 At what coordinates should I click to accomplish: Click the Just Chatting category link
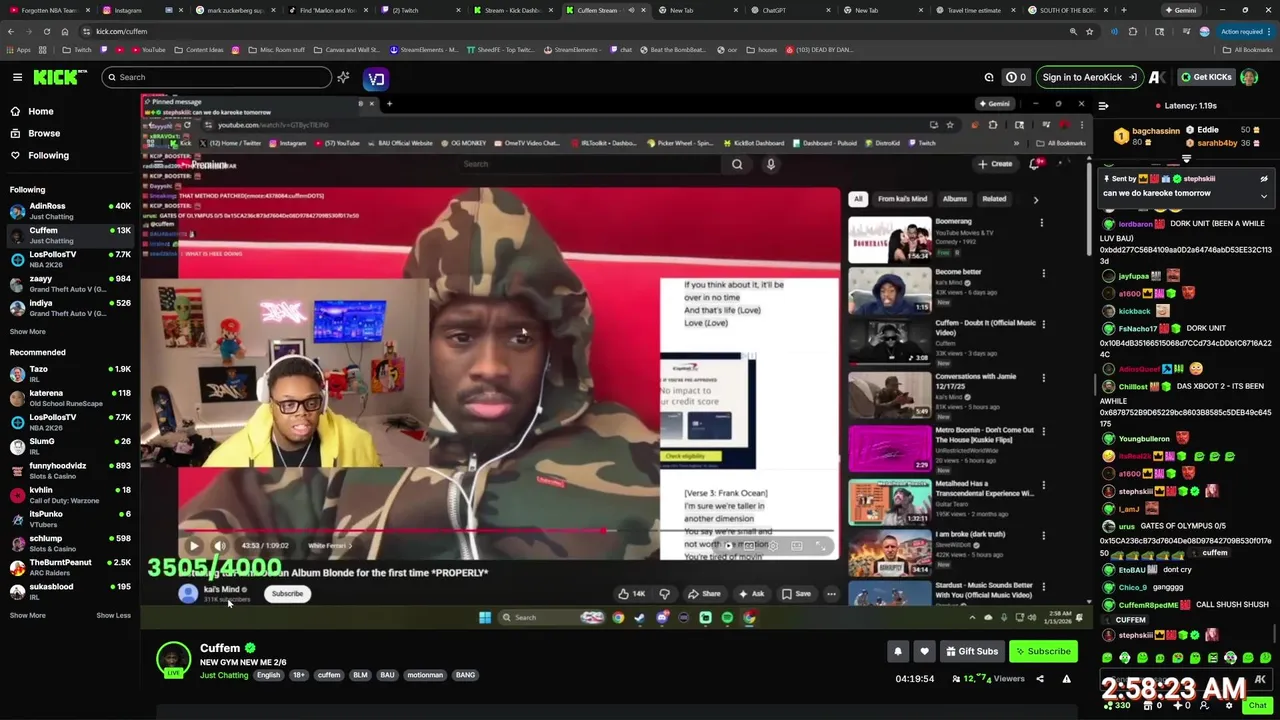[224, 675]
